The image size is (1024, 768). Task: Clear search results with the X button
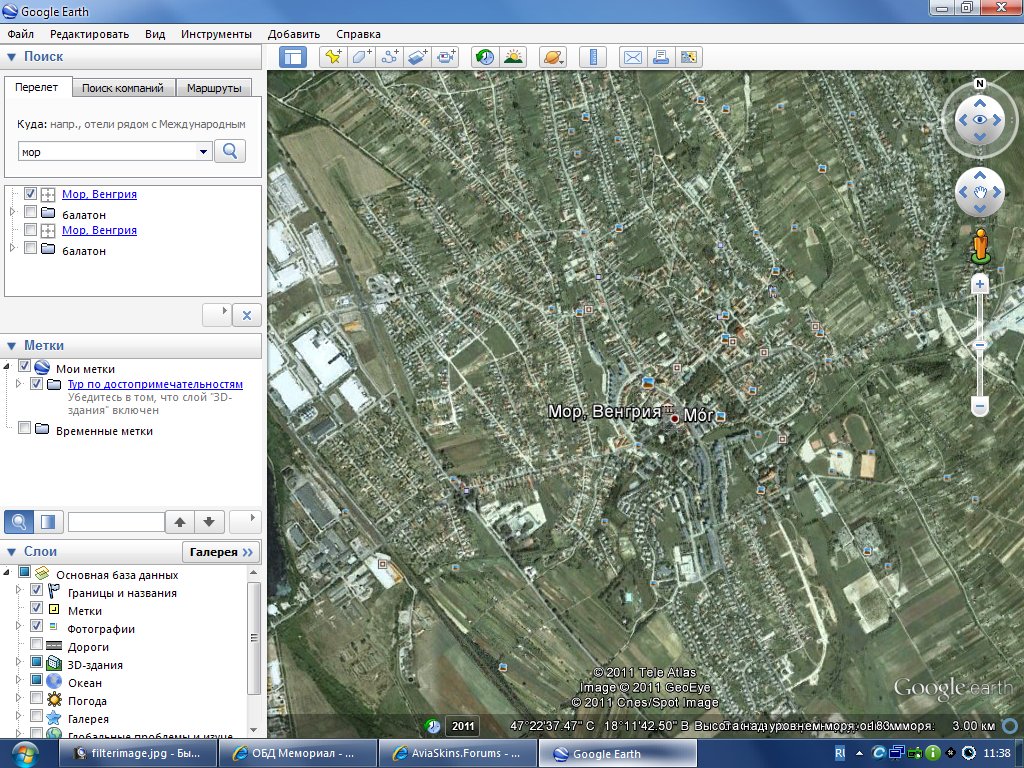[247, 315]
